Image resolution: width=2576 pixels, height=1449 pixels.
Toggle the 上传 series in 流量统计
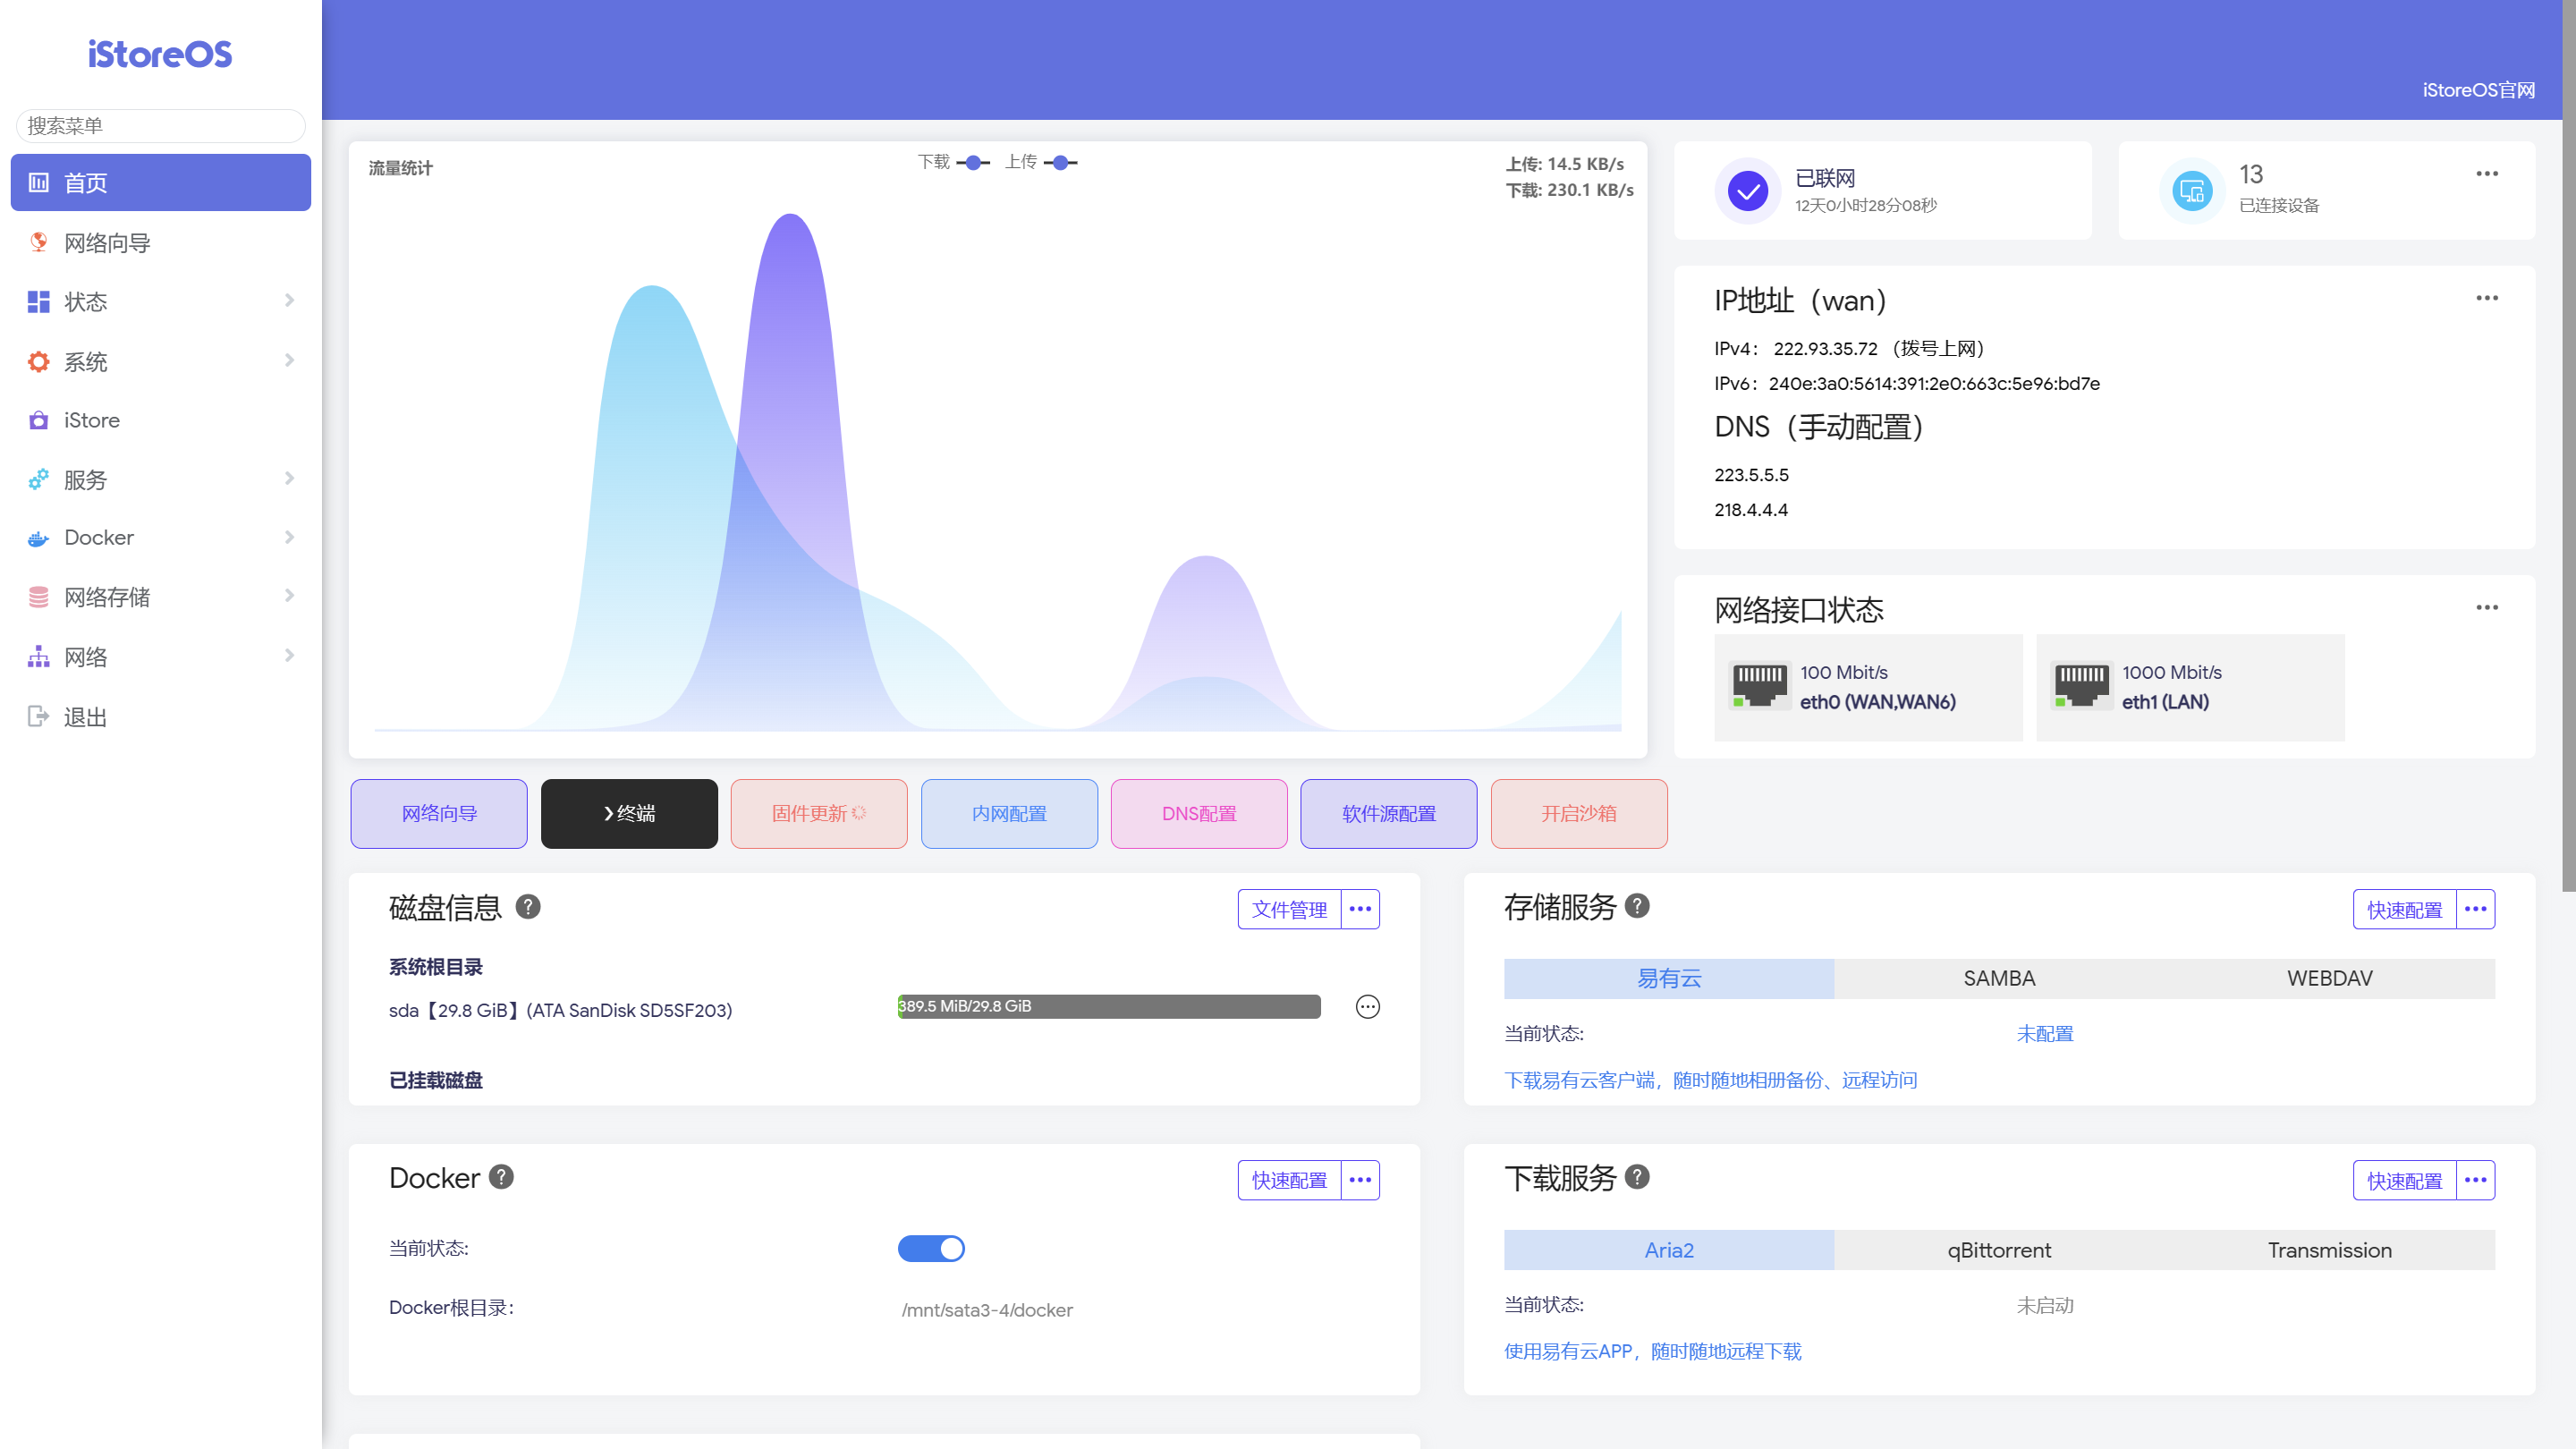coord(1059,162)
